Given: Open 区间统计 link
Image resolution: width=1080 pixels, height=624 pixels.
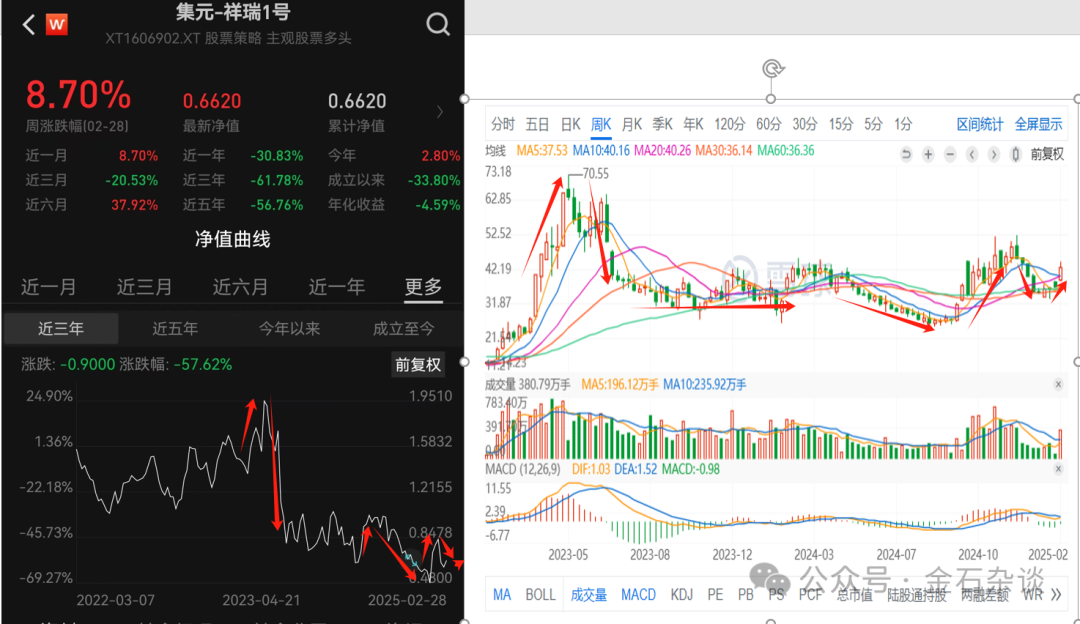Looking at the screenshot, I should coord(980,124).
